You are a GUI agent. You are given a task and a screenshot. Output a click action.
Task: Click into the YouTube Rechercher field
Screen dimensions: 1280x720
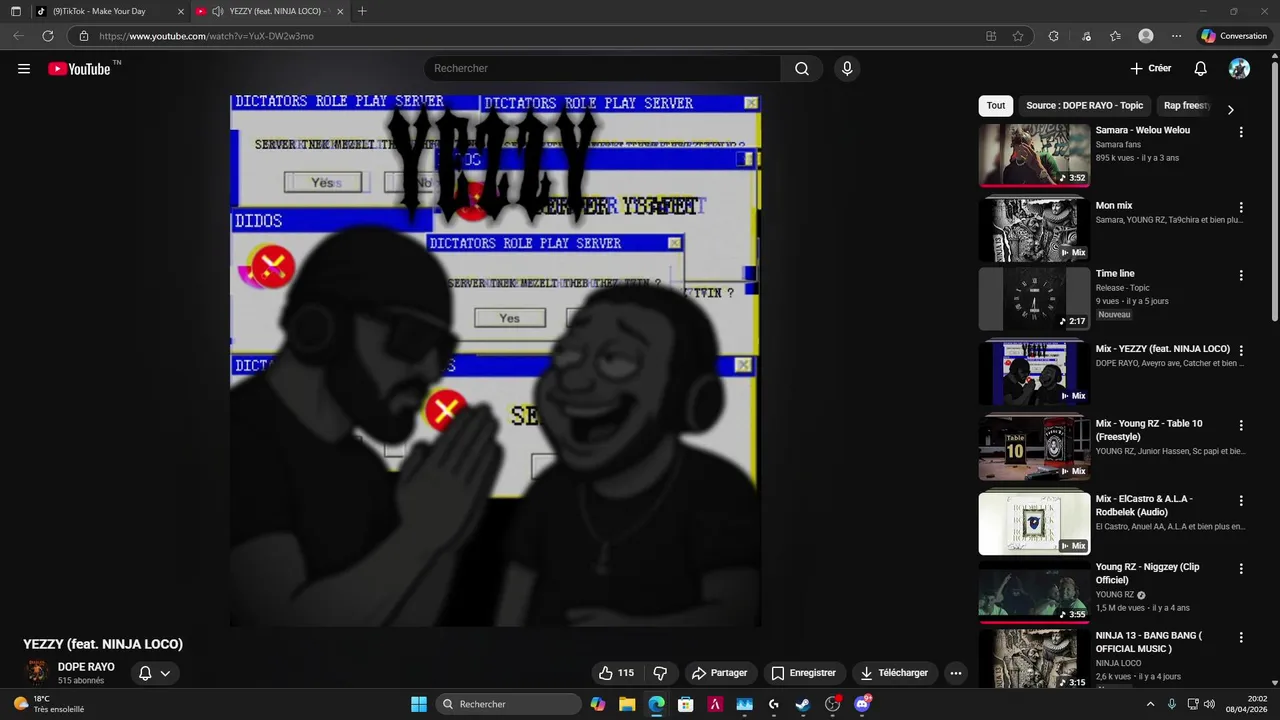click(x=602, y=68)
